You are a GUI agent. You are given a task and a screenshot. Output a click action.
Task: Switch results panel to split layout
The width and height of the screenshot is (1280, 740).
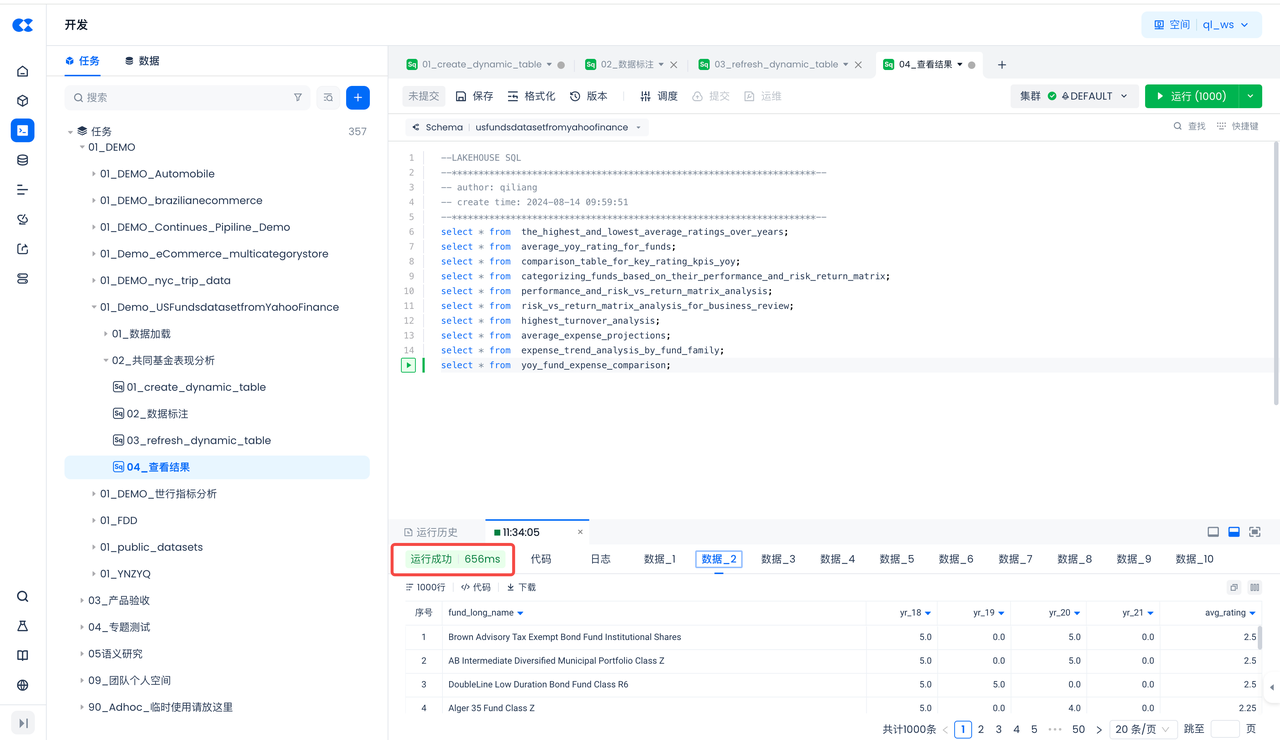1234,532
